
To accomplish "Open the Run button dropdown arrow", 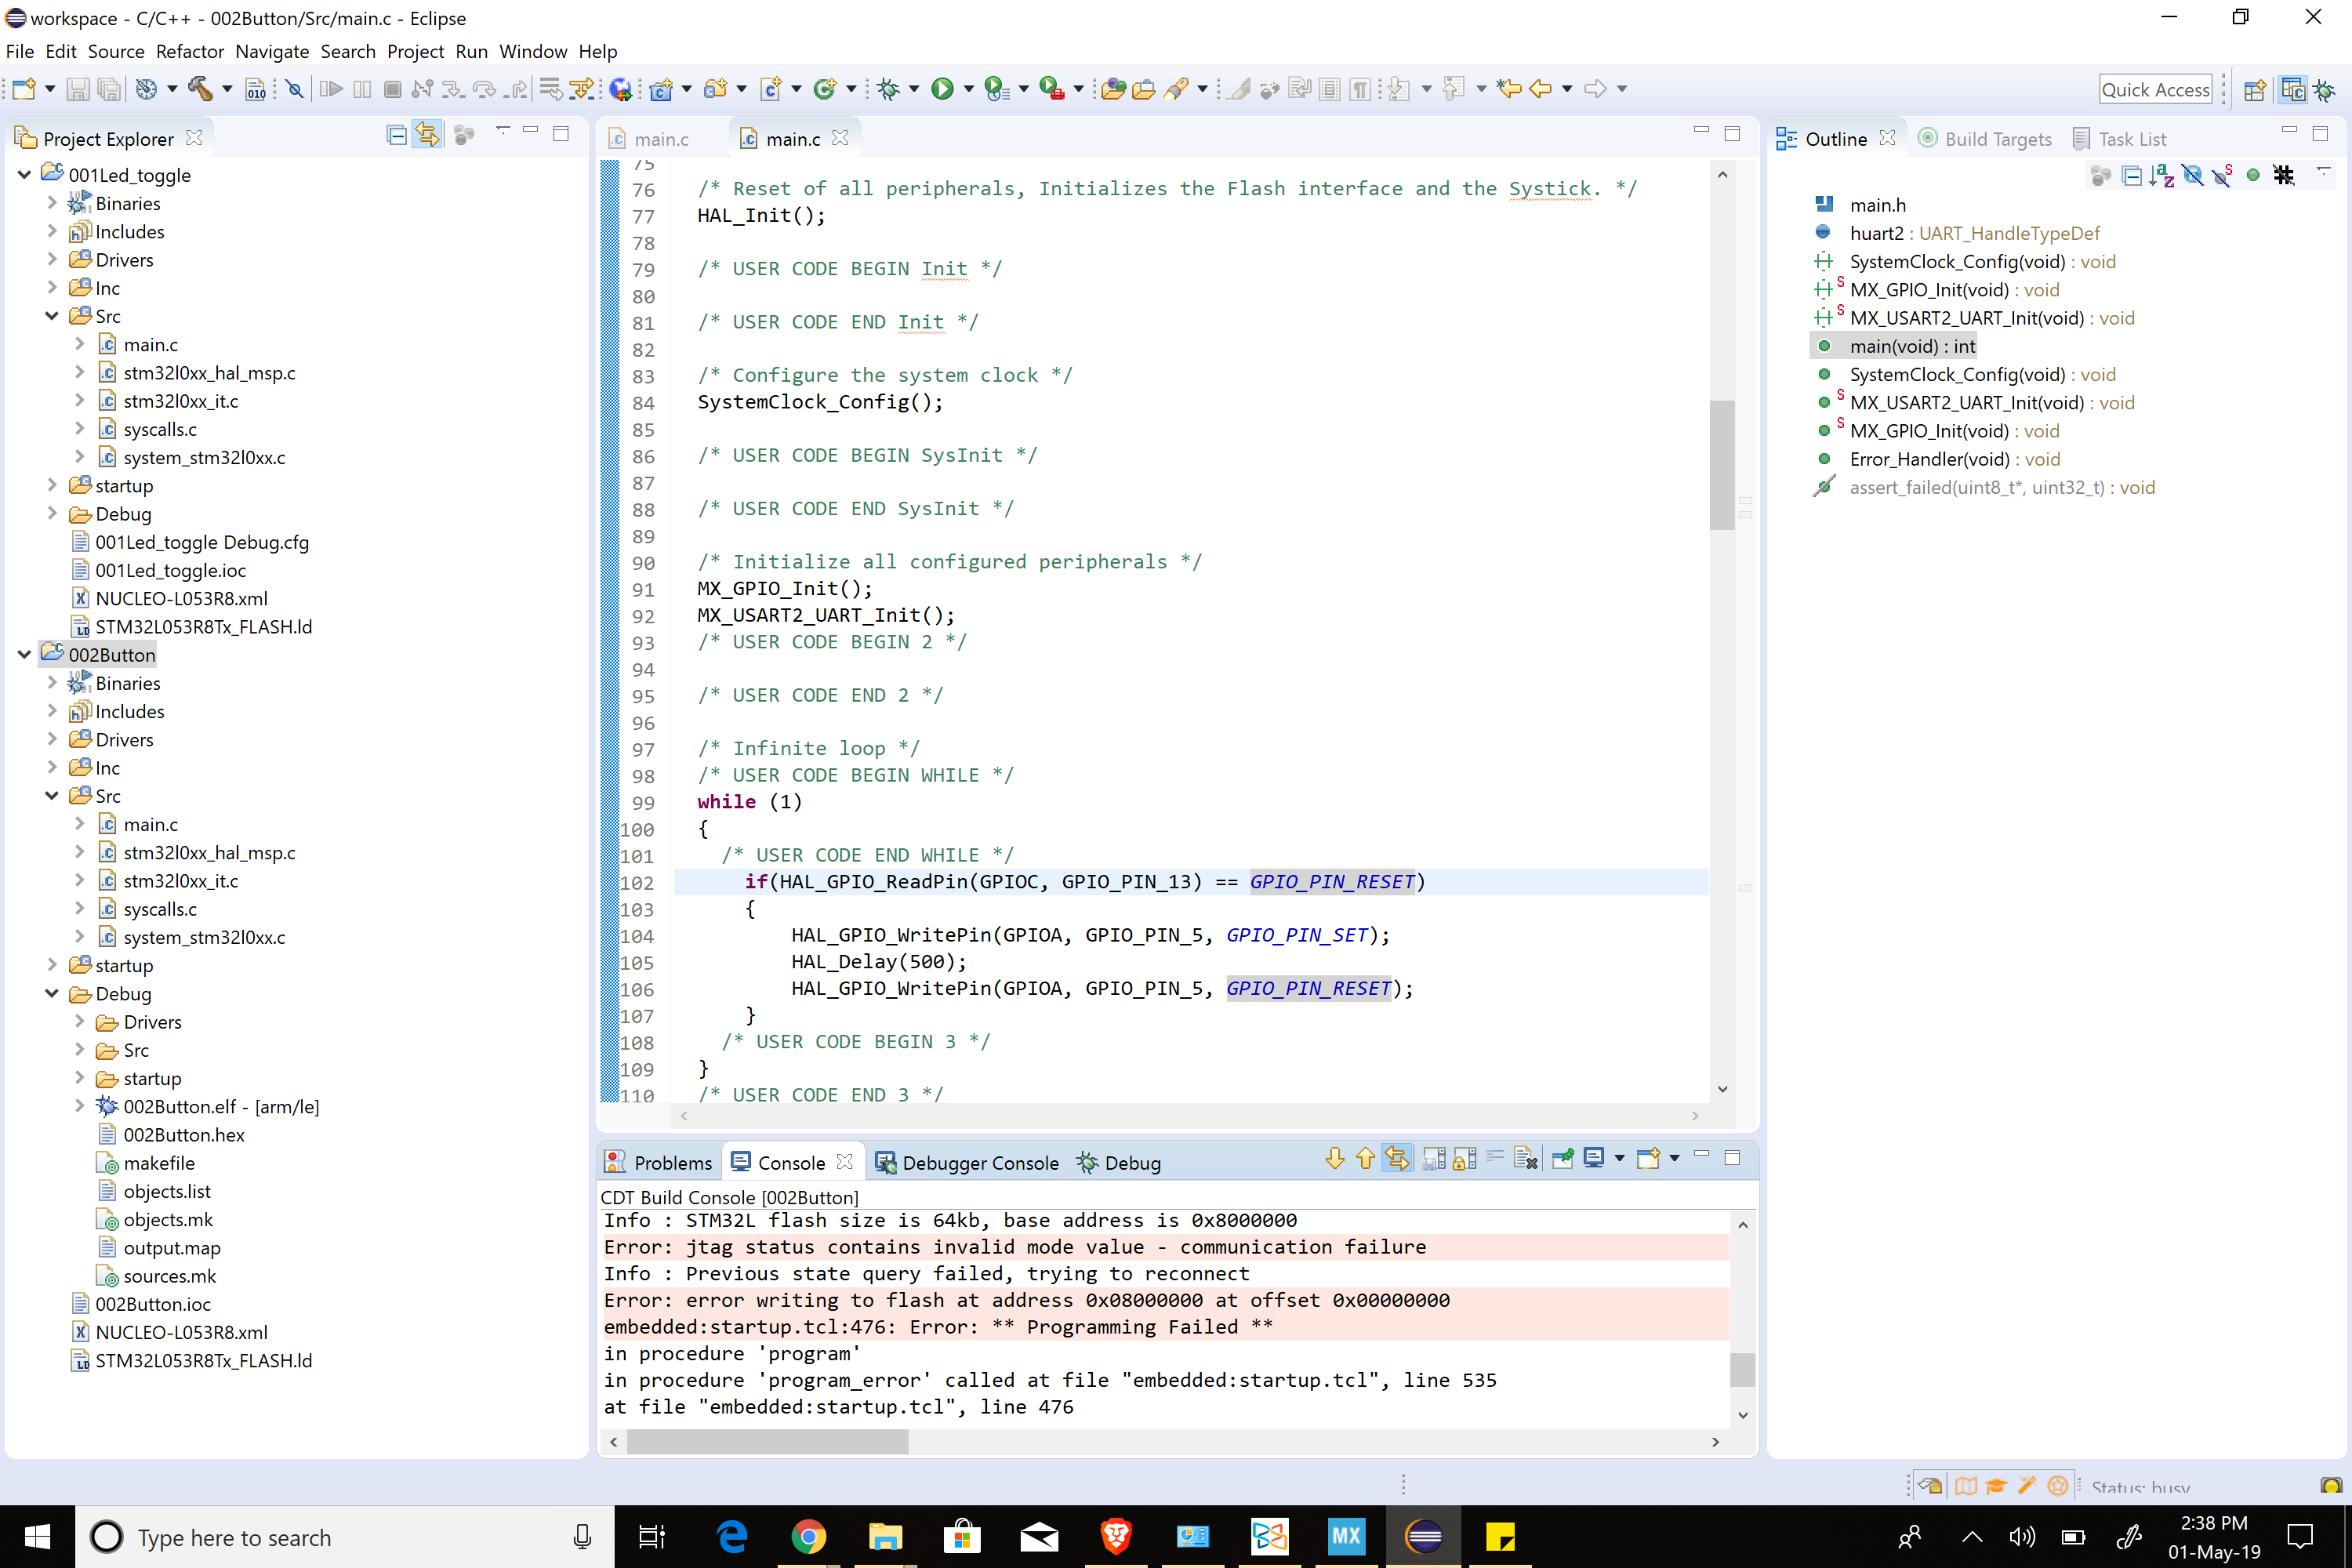I will (x=968, y=89).
